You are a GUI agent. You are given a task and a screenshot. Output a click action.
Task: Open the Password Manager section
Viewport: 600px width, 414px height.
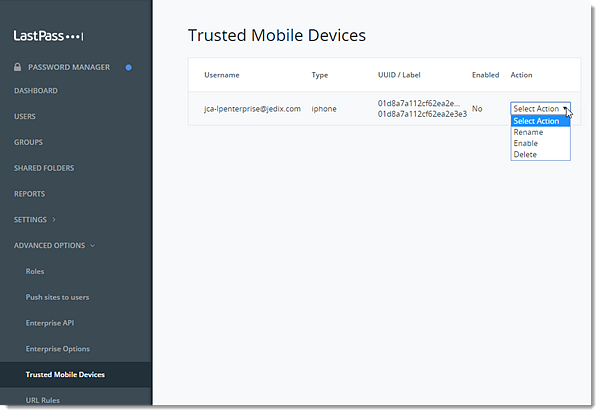69,67
